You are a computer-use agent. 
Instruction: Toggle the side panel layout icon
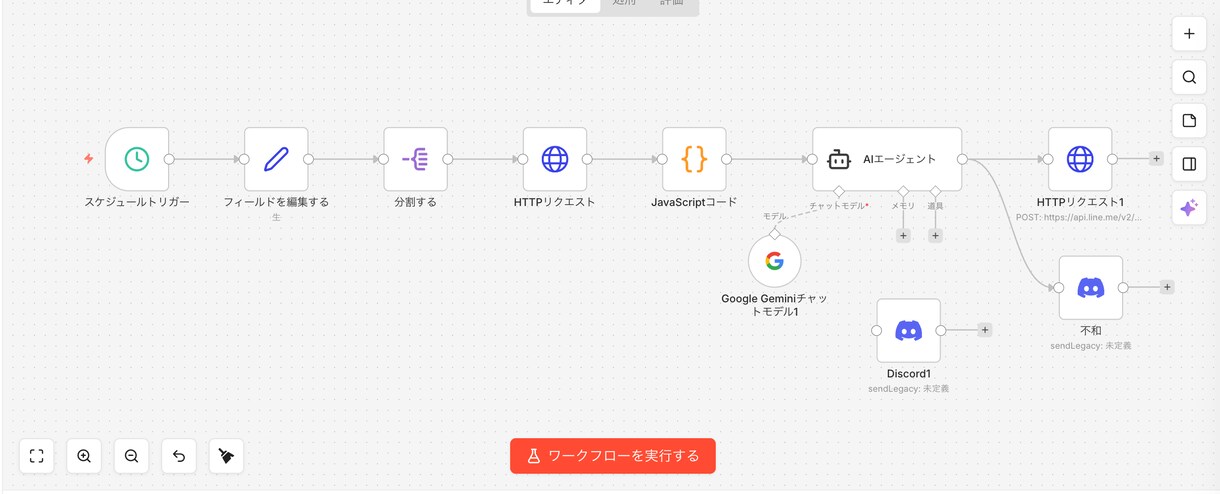pos(1189,164)
